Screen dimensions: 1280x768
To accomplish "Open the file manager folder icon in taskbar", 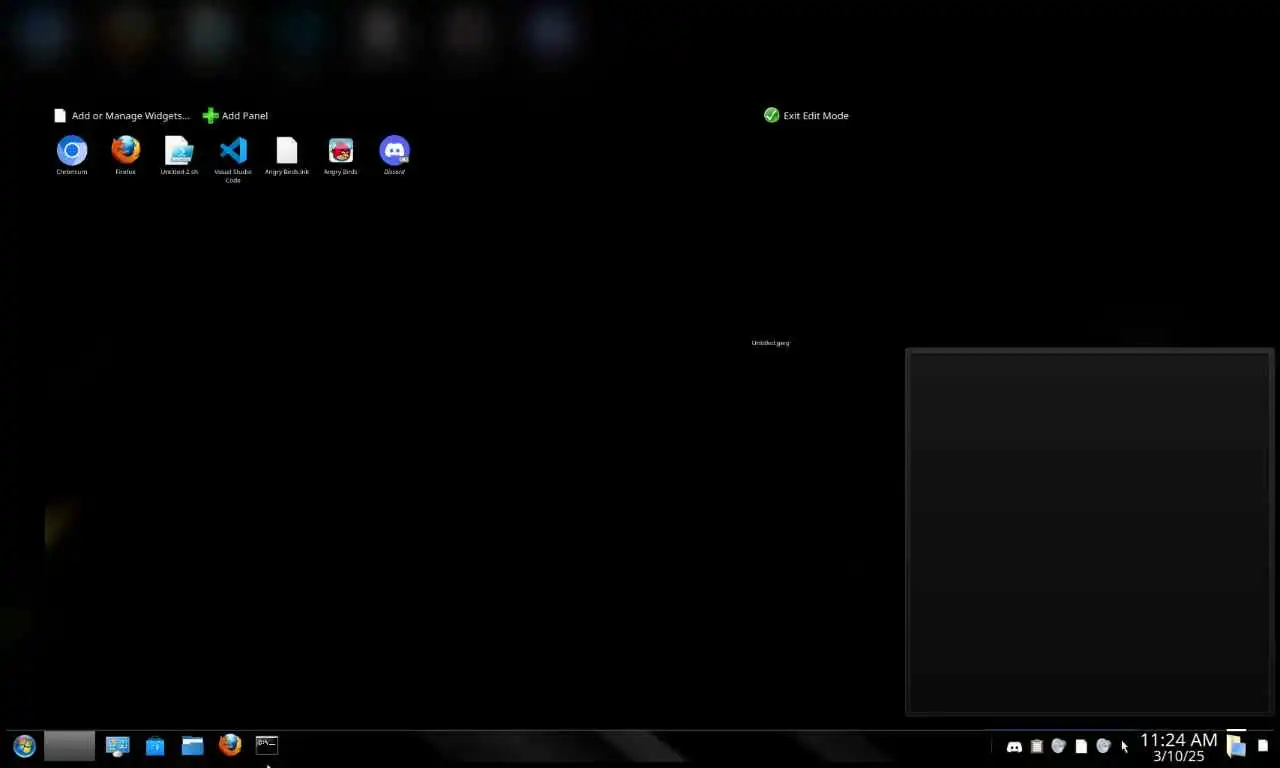I will tap(192, 746).
